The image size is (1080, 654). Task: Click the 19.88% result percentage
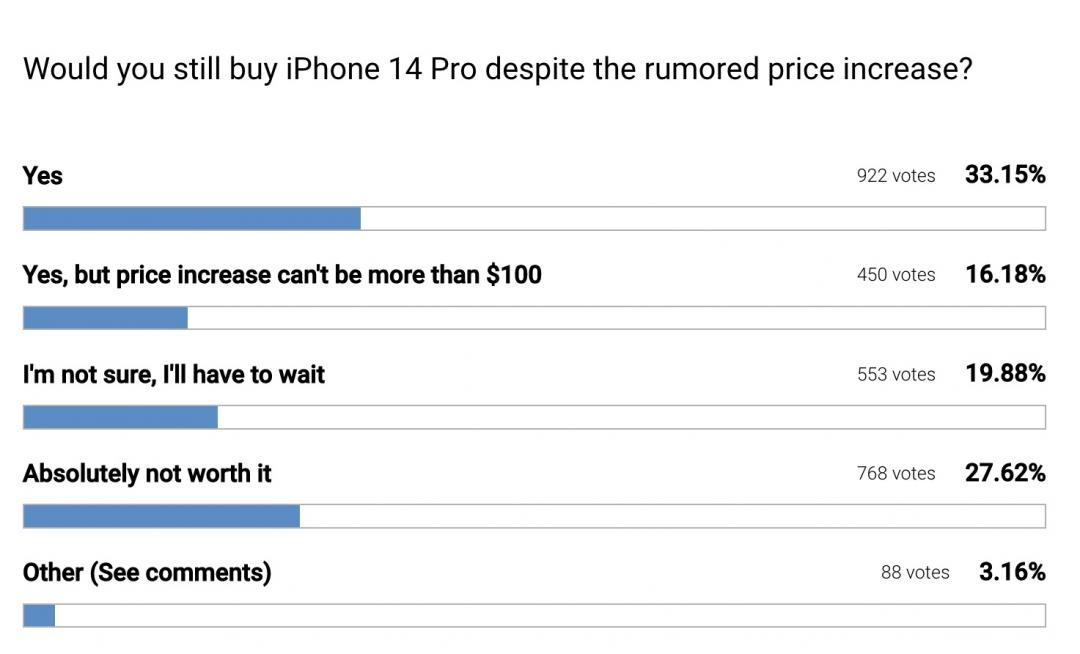(x=1005, y=374)
